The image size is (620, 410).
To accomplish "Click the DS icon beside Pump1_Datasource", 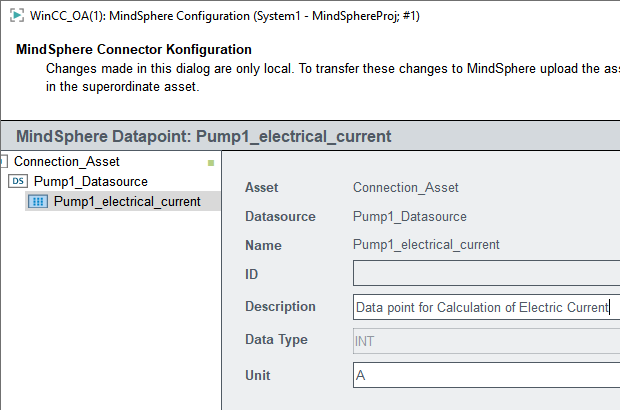I will tap(18, 181).
